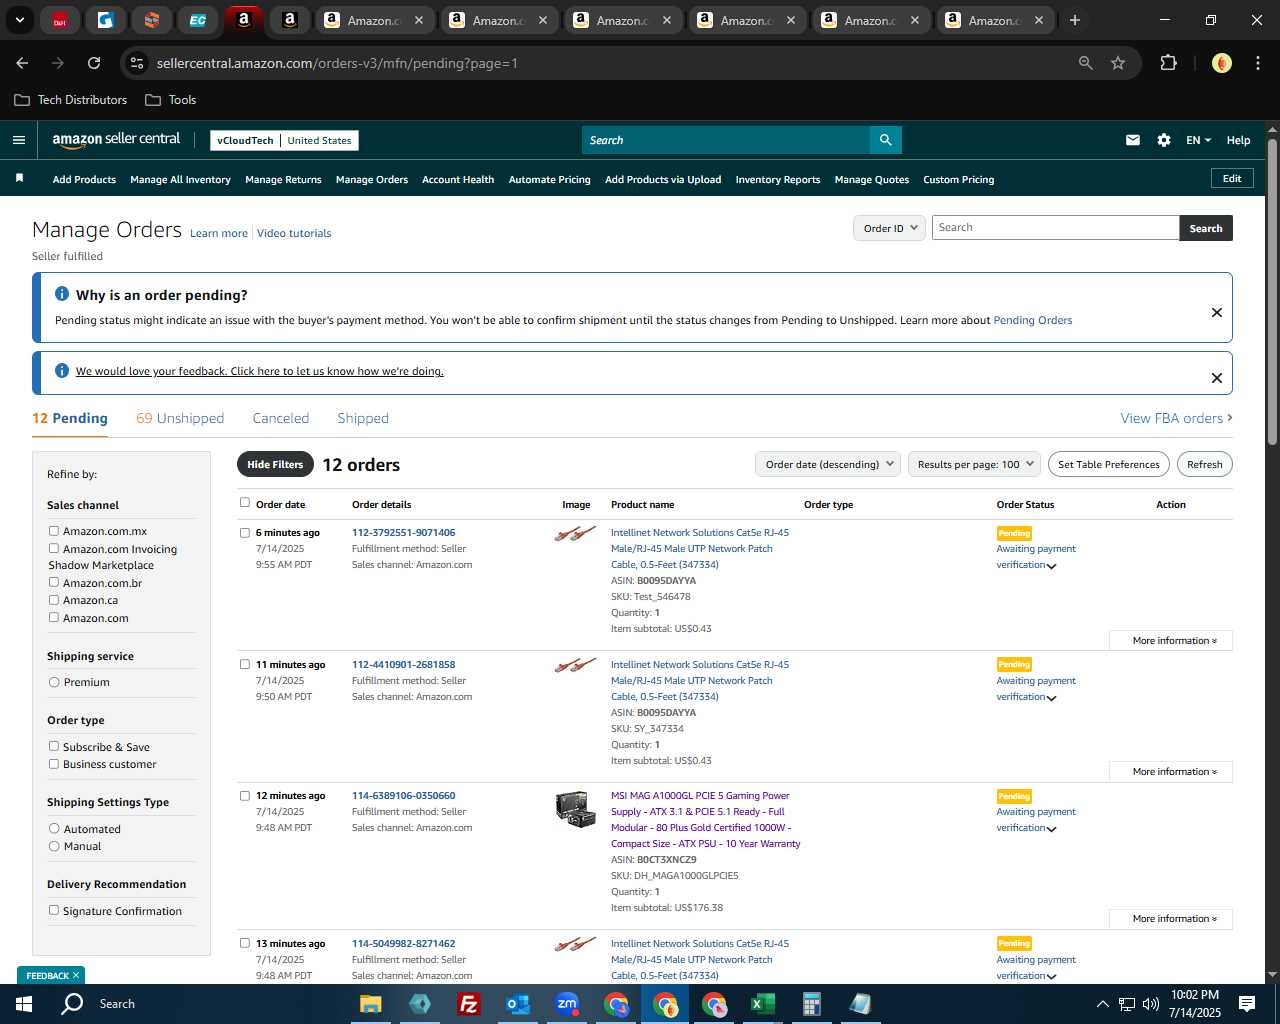Click info icon in pending order banner
The height and width of the screenshot is (1024, 1280).
62,294
